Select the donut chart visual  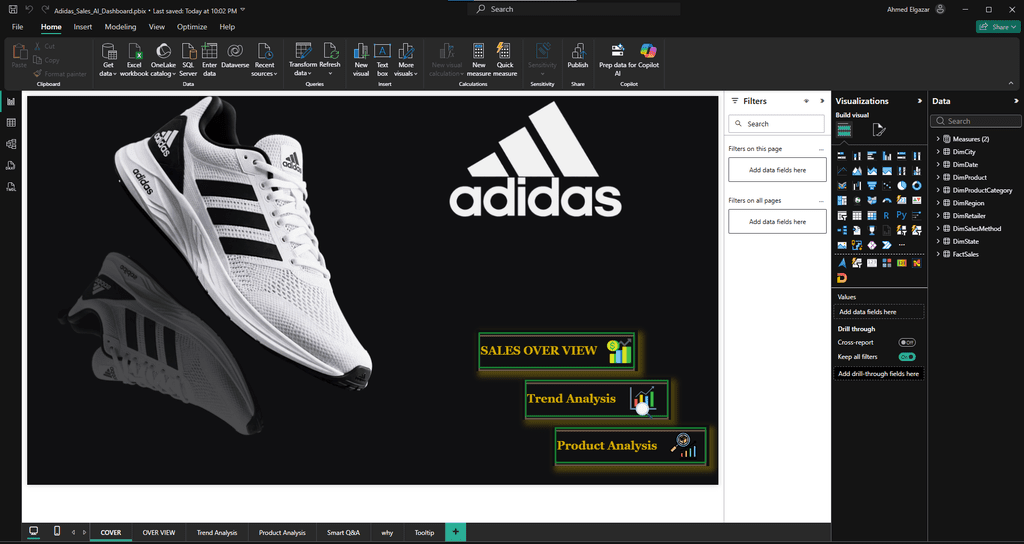tap(917, 186)
